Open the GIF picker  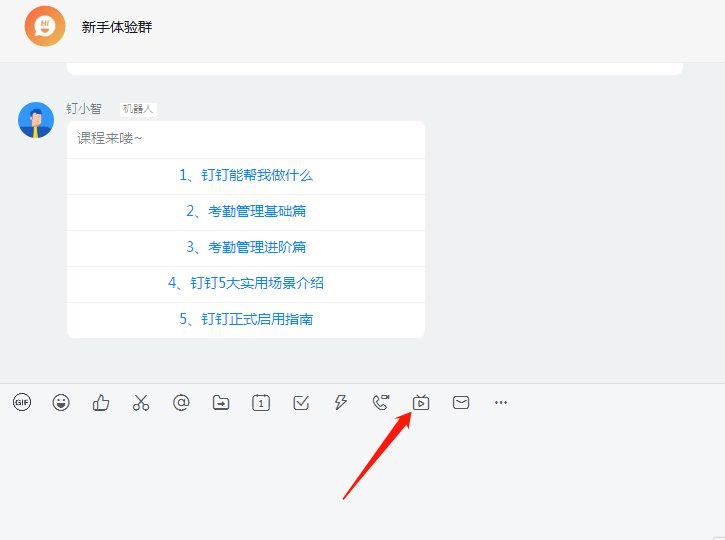(x=22, y=402)
